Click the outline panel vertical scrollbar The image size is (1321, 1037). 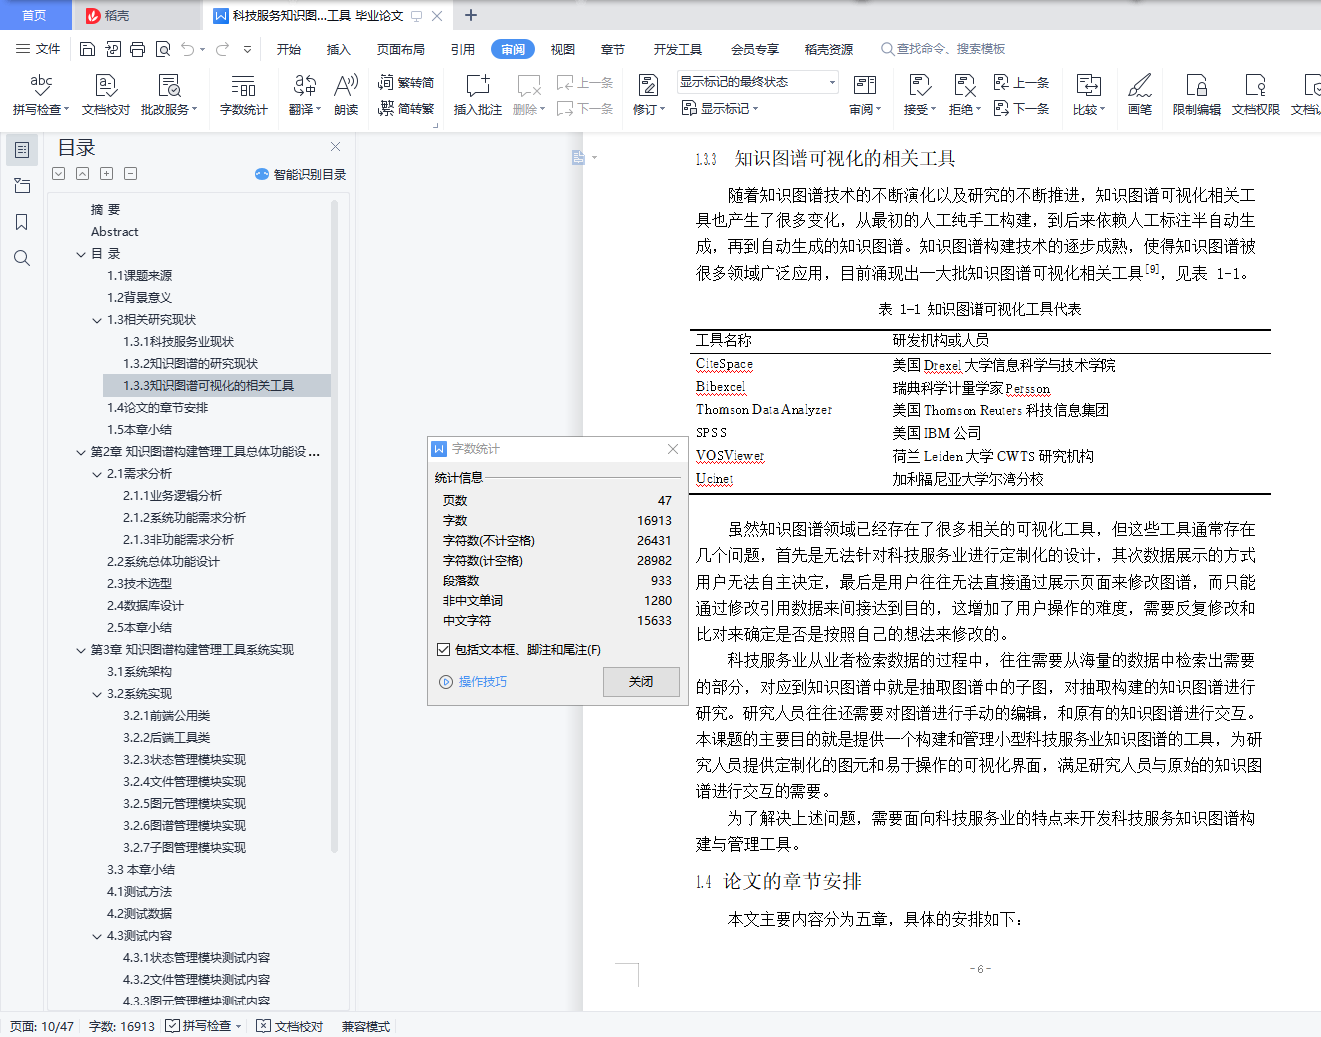tap(335, 526)
